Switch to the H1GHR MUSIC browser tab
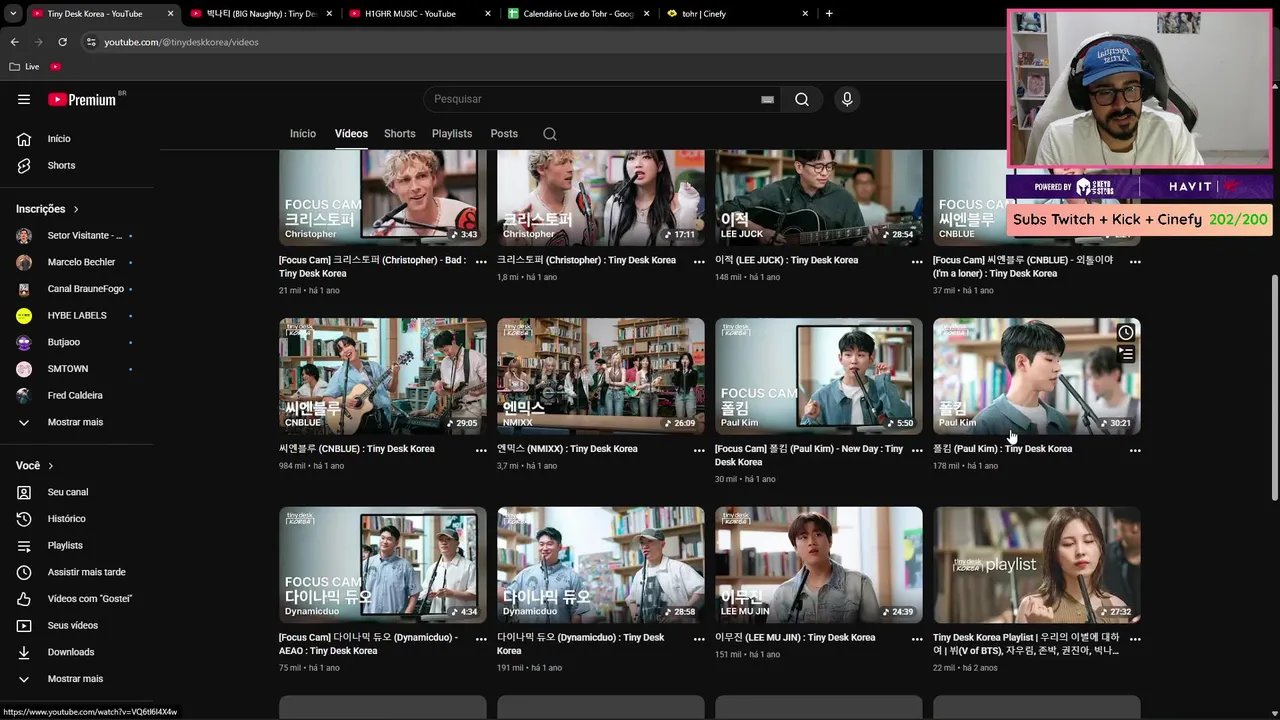 pyautogui.click(x=420, y=14)
